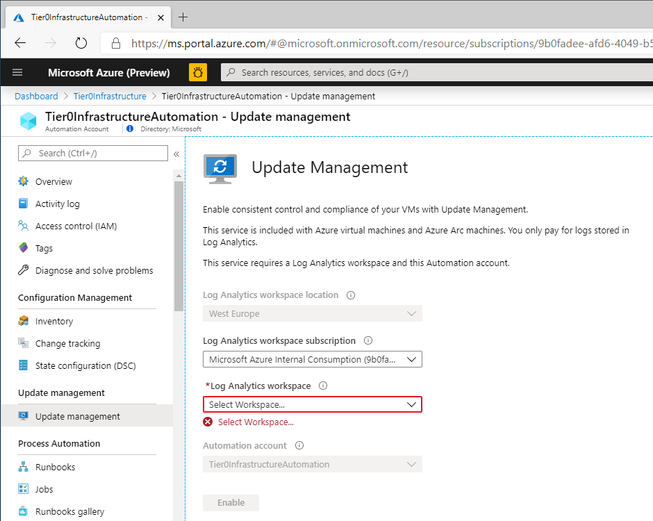Open the workspace subscription dropdown
653x521 pixels.
312,359
